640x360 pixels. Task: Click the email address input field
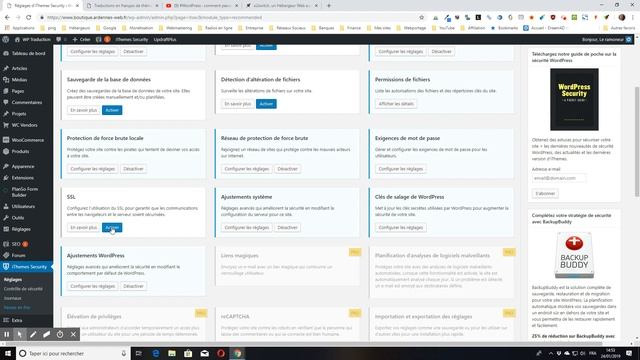559,178
